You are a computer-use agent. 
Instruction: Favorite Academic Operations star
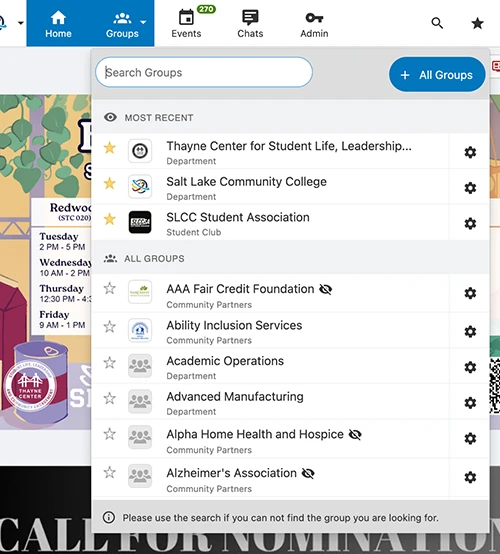(110, 363)
